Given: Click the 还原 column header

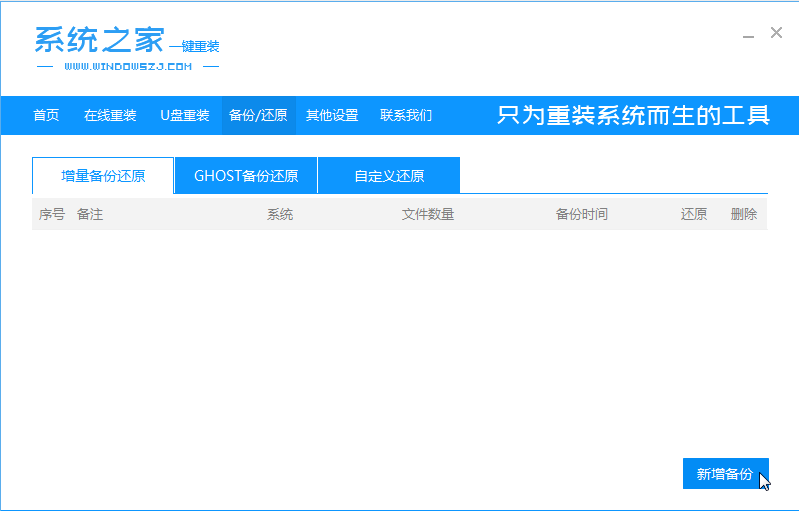Looking at the screenshot, I should coord(694,214).
